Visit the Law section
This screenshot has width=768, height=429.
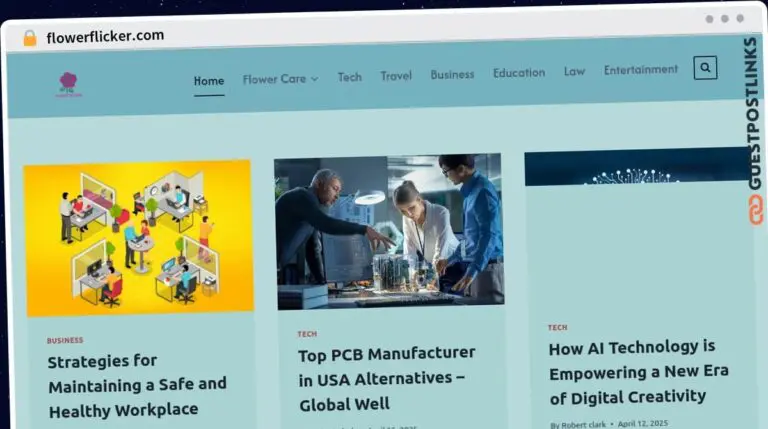click(575, 72)
